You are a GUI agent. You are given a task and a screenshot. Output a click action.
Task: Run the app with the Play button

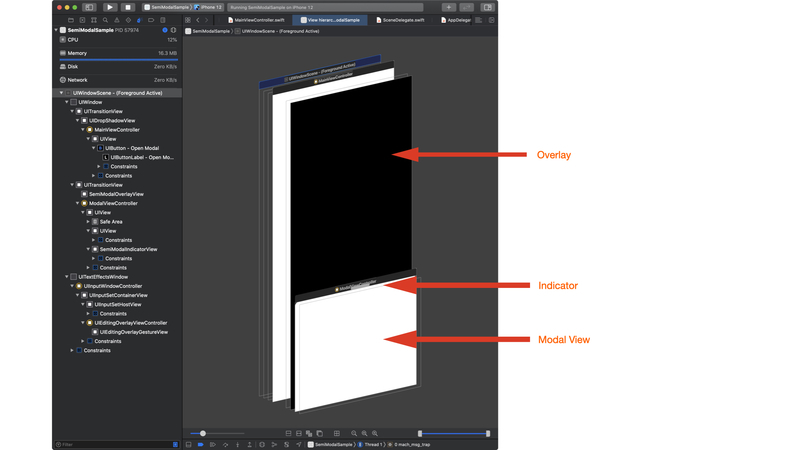tap(110, 7)
